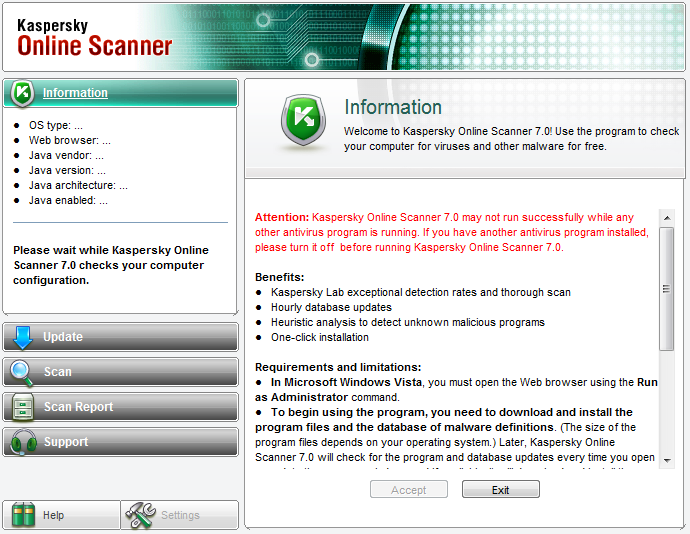The width and height of the screenshot is (690, 534).
Task: Click the blue download arrow Update icon
Action: click(23, 338)
